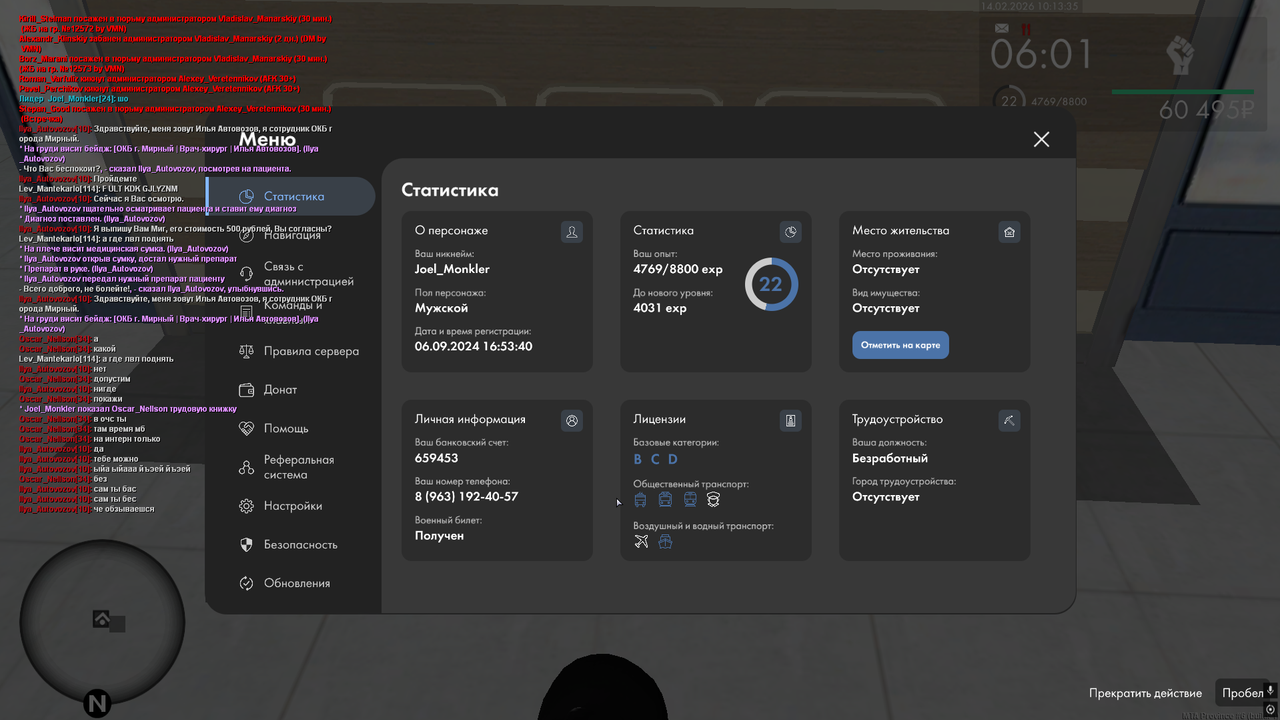Click the Статистика page heading
Viewport: 1280px width, 720px height.
pos(450,190)
